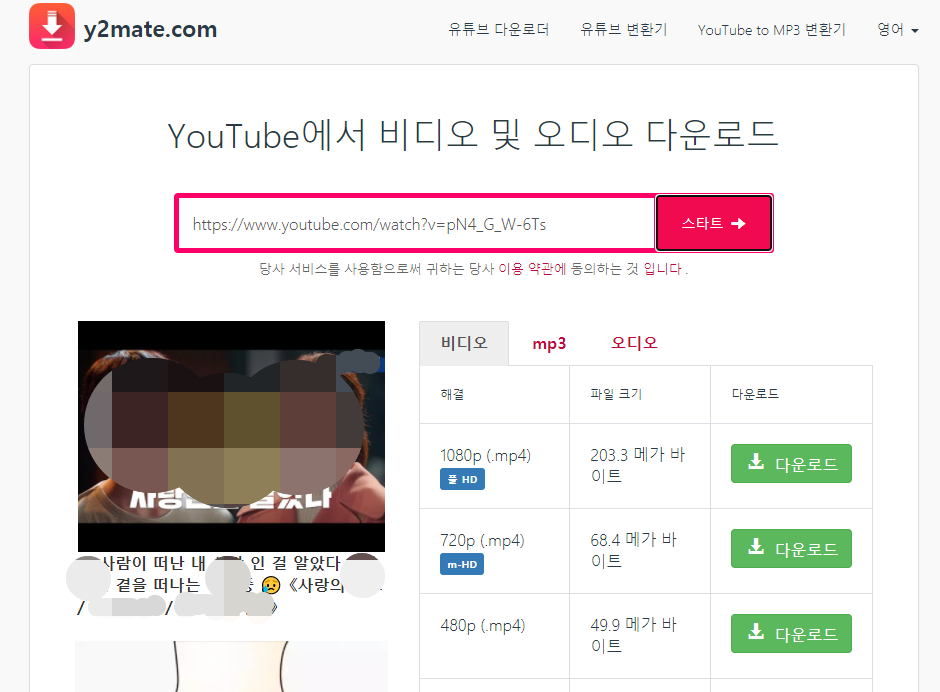This screenshot has height=692, width=940.
Task: Expand the 영어 language dropdown
Action: pyautogui.click(x=897, y=29)
